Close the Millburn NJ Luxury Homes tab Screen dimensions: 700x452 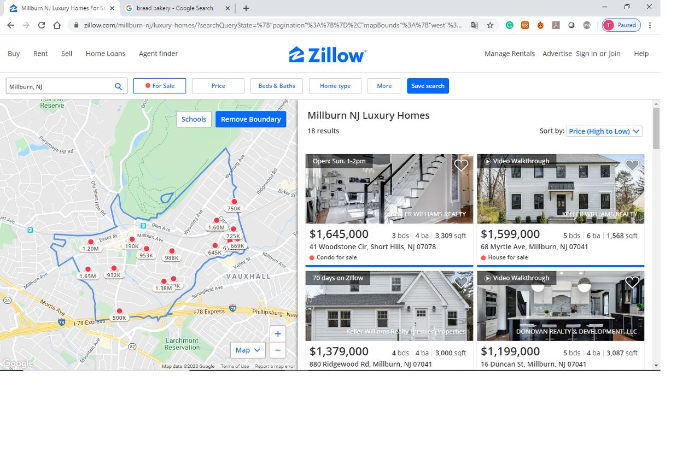(112, 8)
